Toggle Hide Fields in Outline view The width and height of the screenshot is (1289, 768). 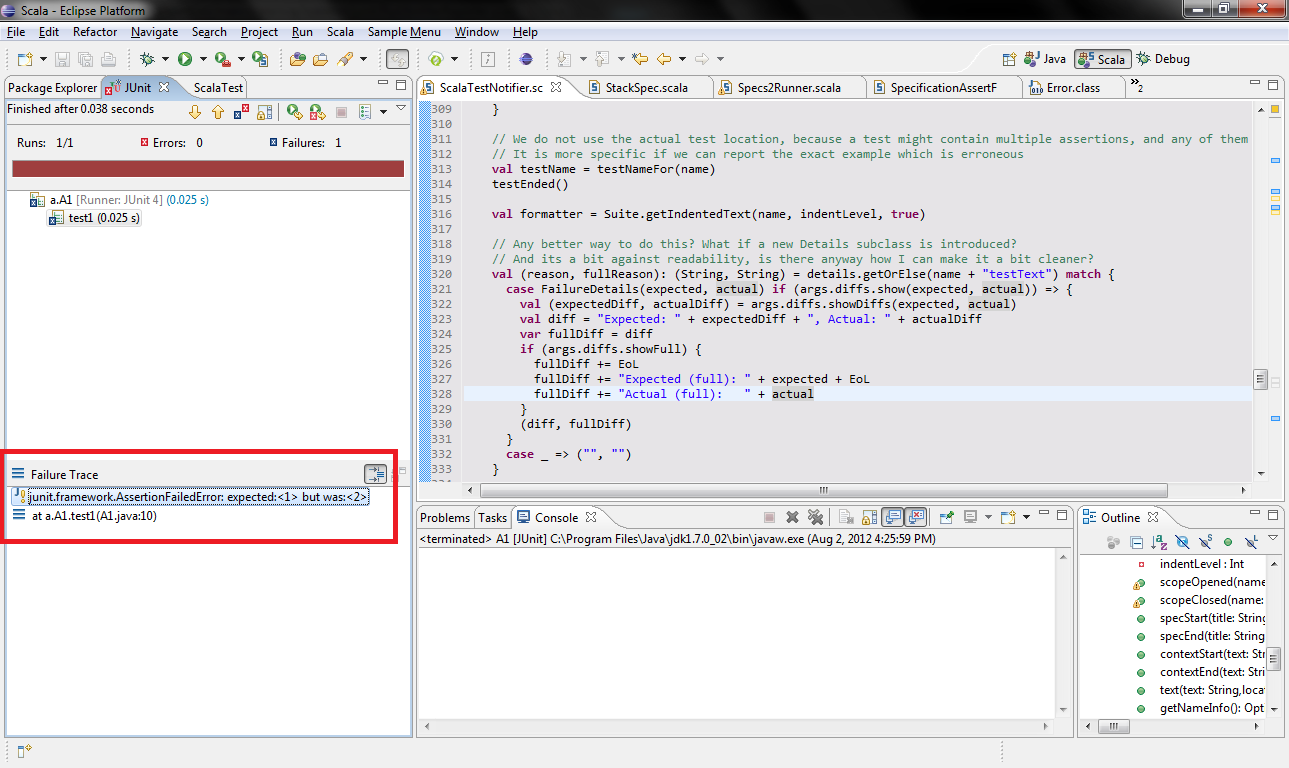point(1182,542)
